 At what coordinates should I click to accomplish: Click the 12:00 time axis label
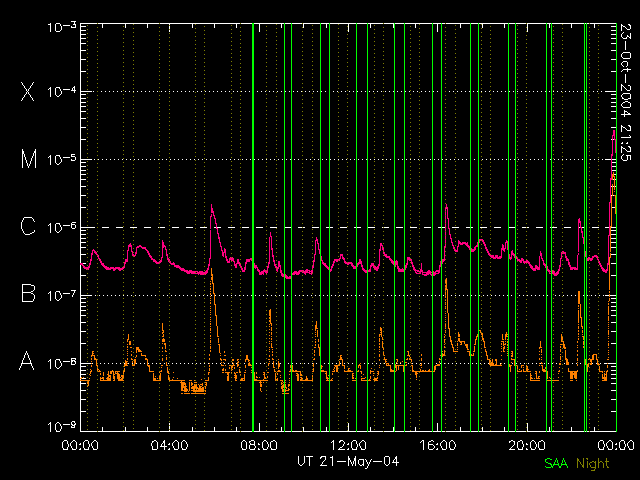(348, 445)
